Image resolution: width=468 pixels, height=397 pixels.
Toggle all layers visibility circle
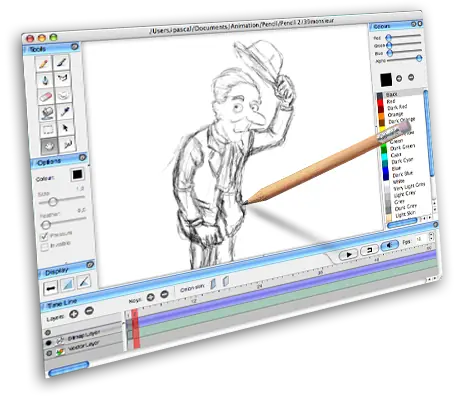(x=48, y=332)
